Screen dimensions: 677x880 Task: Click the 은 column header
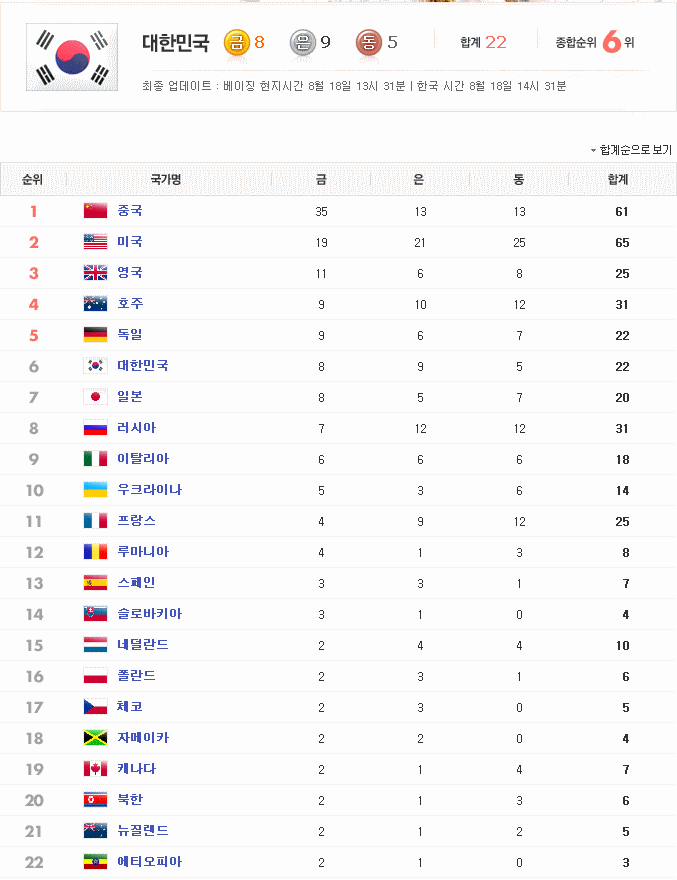[419, 180]
